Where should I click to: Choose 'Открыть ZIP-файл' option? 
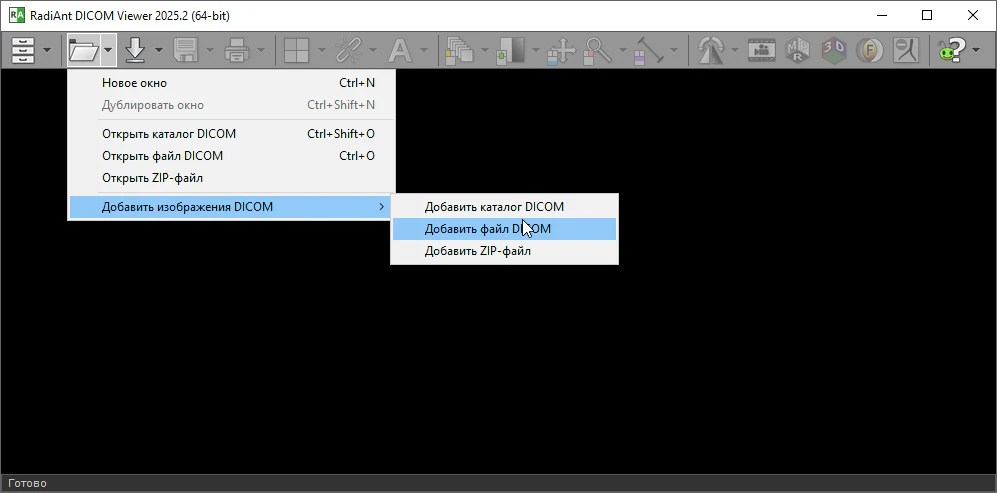[x=152, y=178]
